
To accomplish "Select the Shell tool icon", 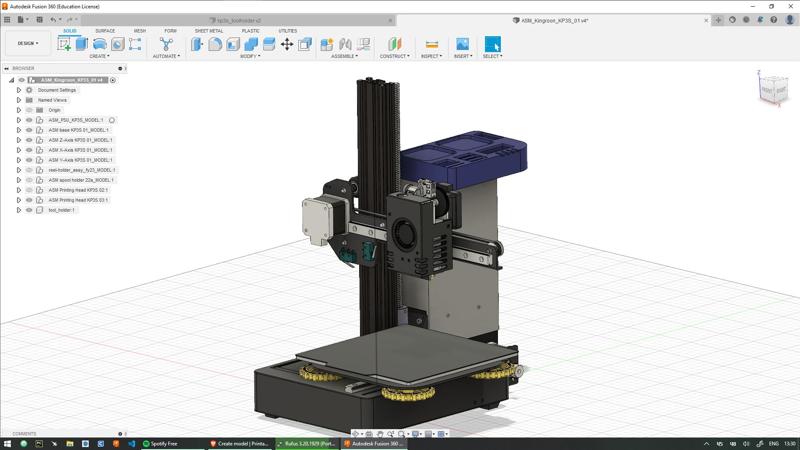I will tap(233, 44).
